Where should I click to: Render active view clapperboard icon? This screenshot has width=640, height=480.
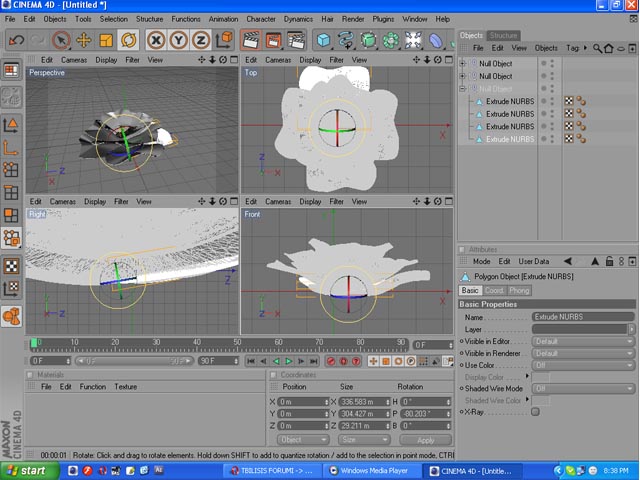point(251,40)
